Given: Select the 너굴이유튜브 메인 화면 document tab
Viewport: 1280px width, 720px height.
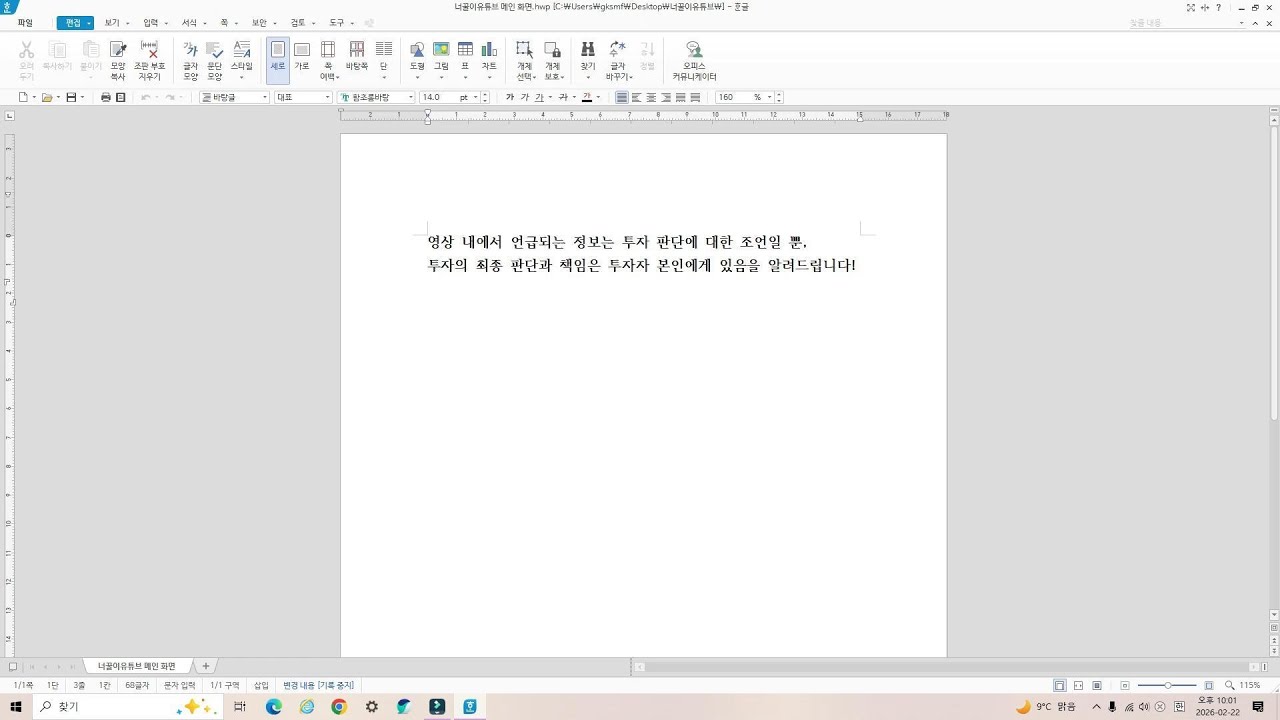Looking at the screenshot, I should coord(136,666).
